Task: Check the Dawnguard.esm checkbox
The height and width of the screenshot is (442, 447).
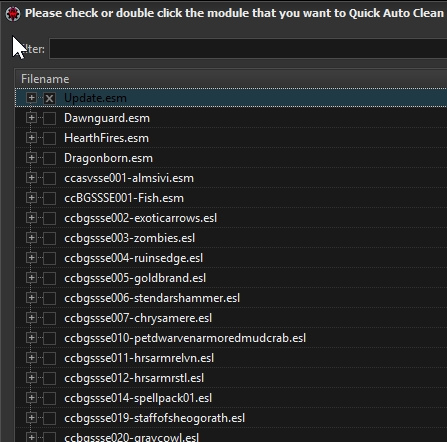Action: pyautogui.click(x=49, y=118)
